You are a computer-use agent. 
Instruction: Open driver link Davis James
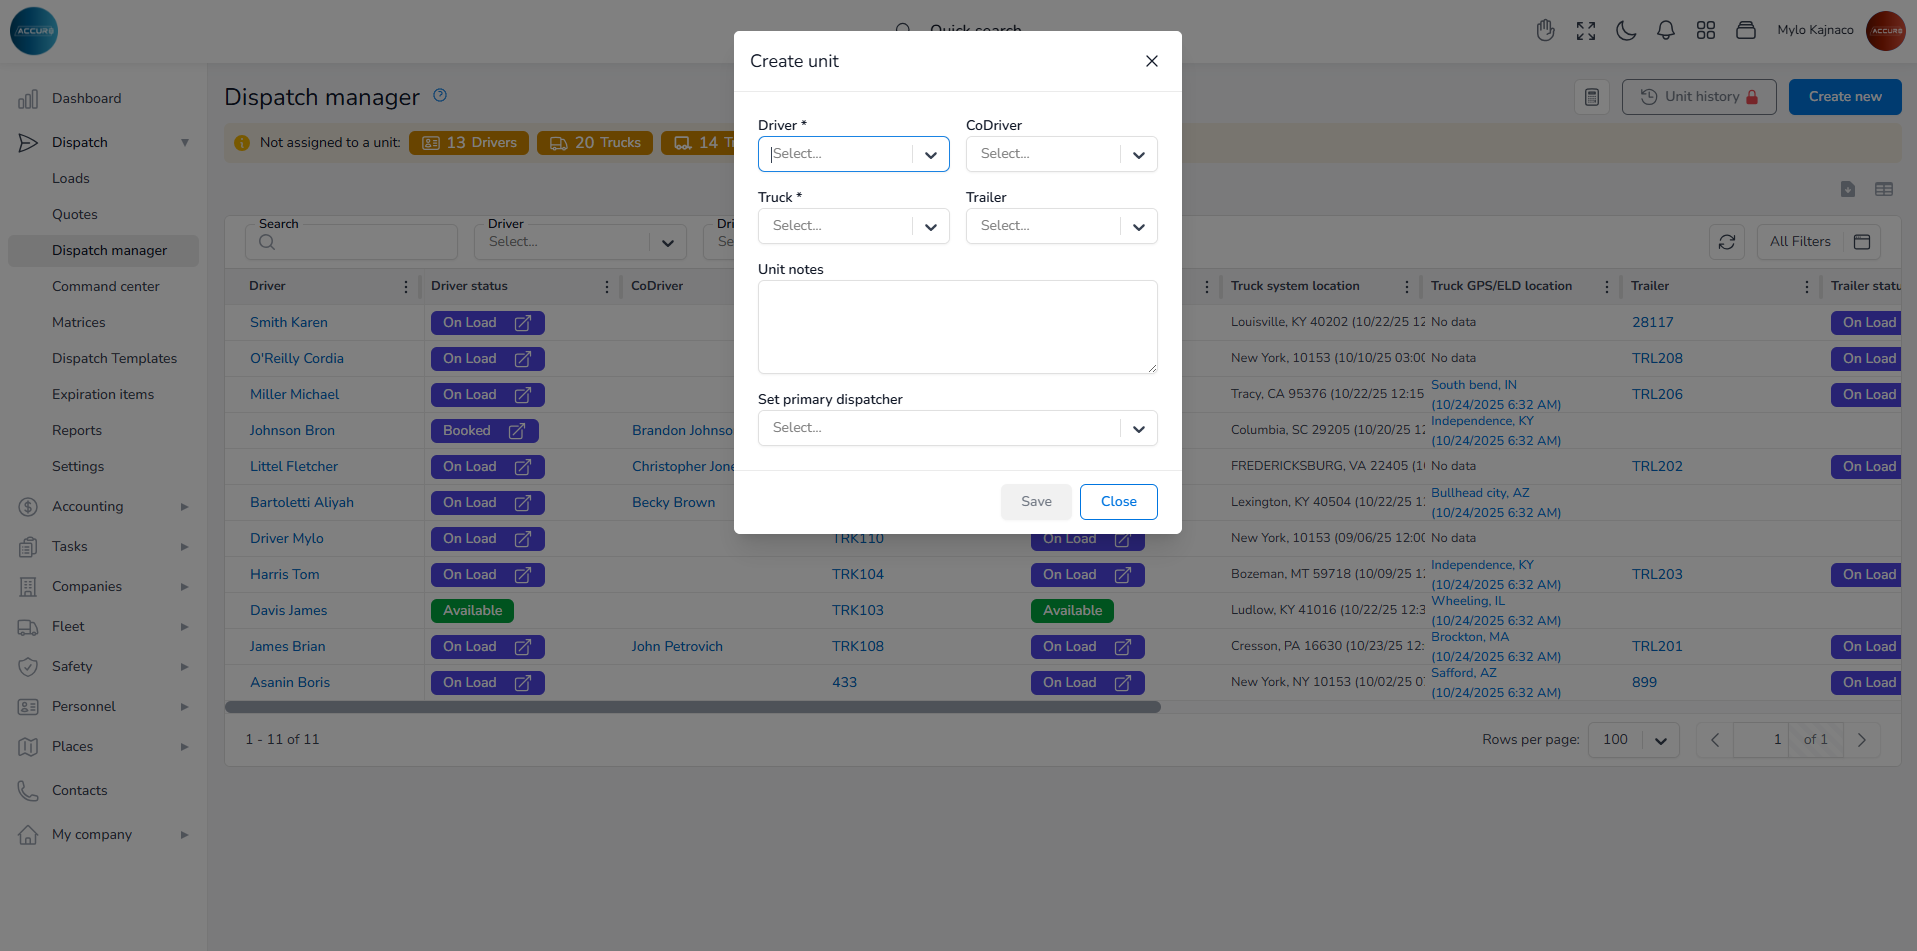pos(288,610)
